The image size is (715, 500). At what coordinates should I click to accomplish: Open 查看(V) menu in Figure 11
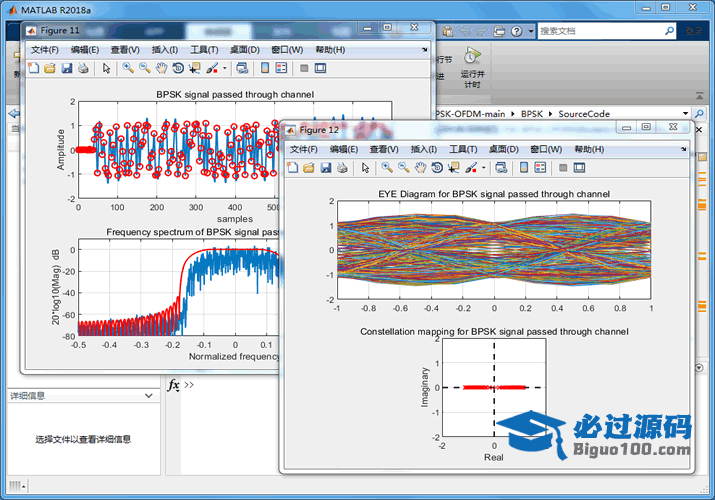pyautogui.click(x=125, y=50)
